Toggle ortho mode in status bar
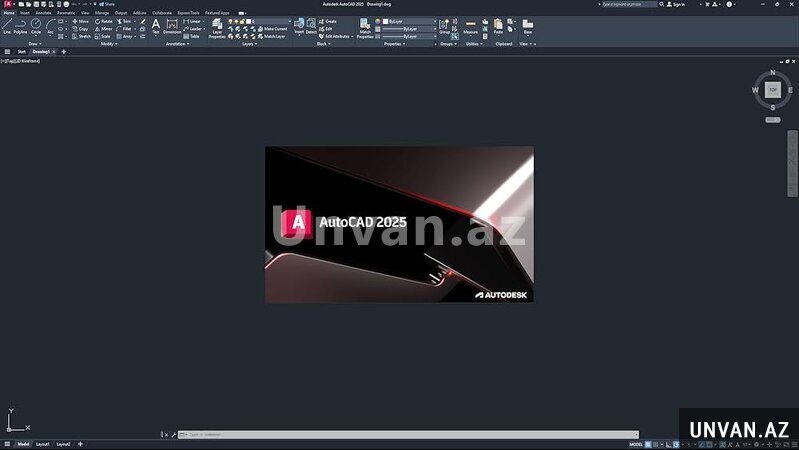799x450 pixels. click(668, 445)
